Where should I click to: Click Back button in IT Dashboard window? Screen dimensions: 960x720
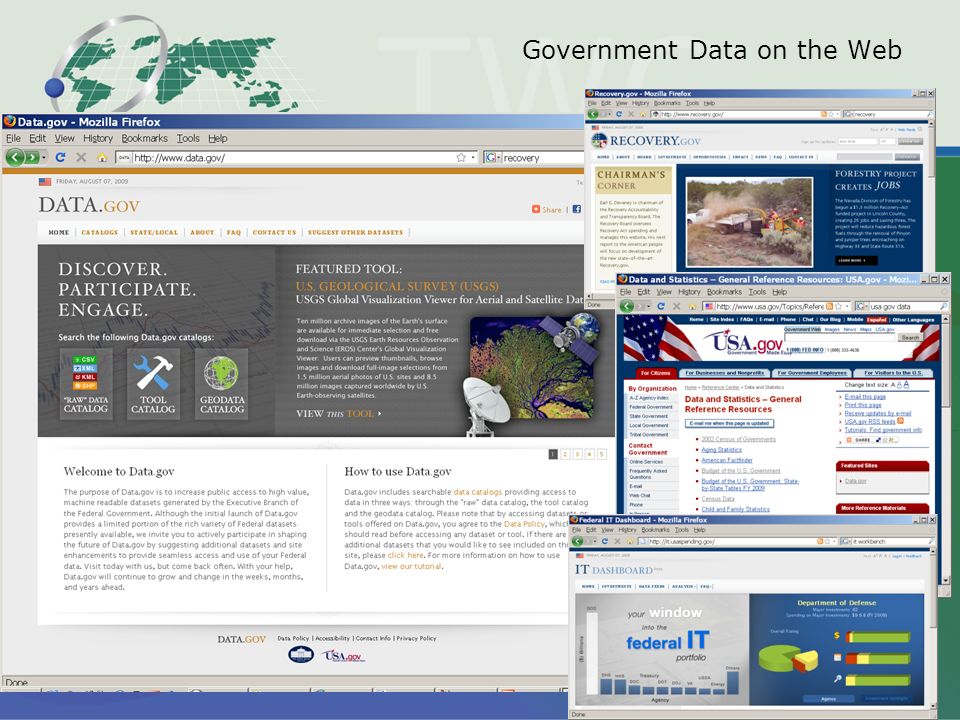577,541
